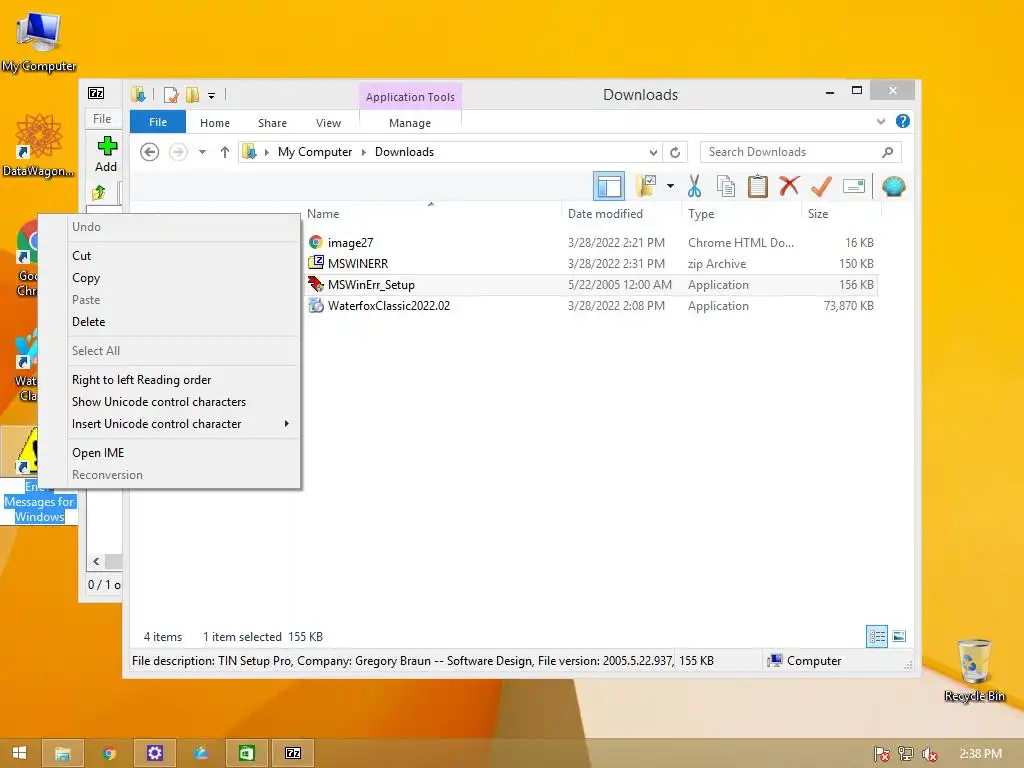Toggle the navigation pane button in toolbar

609,186
